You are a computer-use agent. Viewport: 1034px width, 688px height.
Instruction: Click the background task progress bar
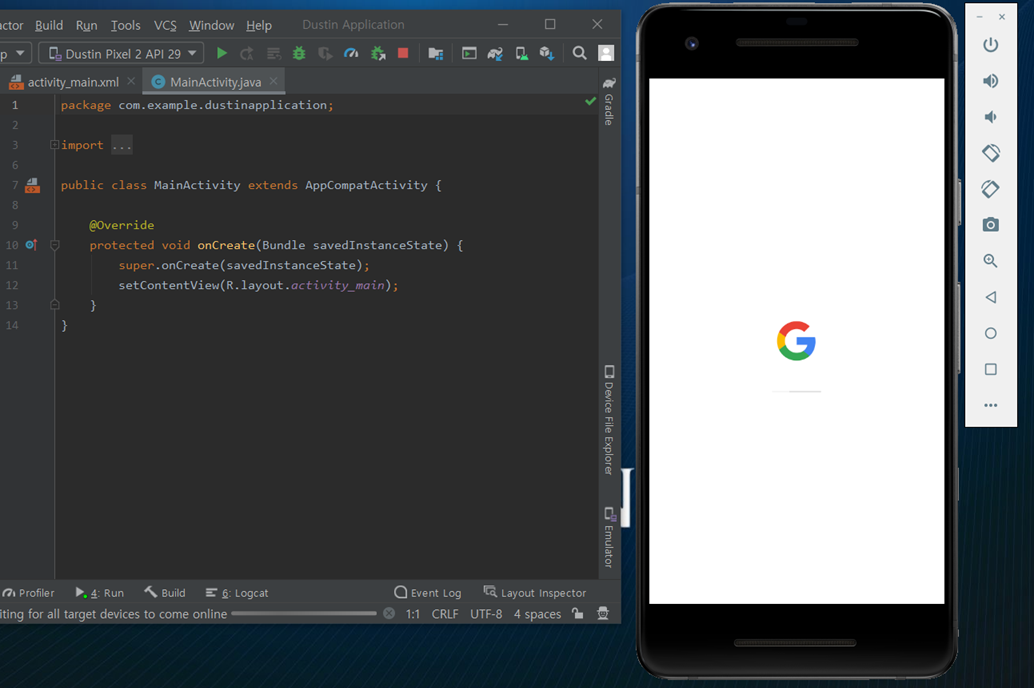click(x=304, y=613)
